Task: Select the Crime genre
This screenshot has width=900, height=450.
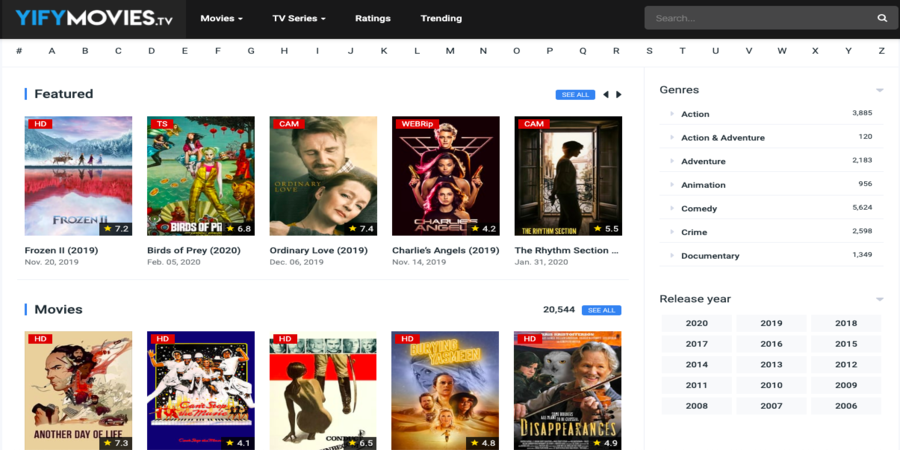Action: point(694,232)
